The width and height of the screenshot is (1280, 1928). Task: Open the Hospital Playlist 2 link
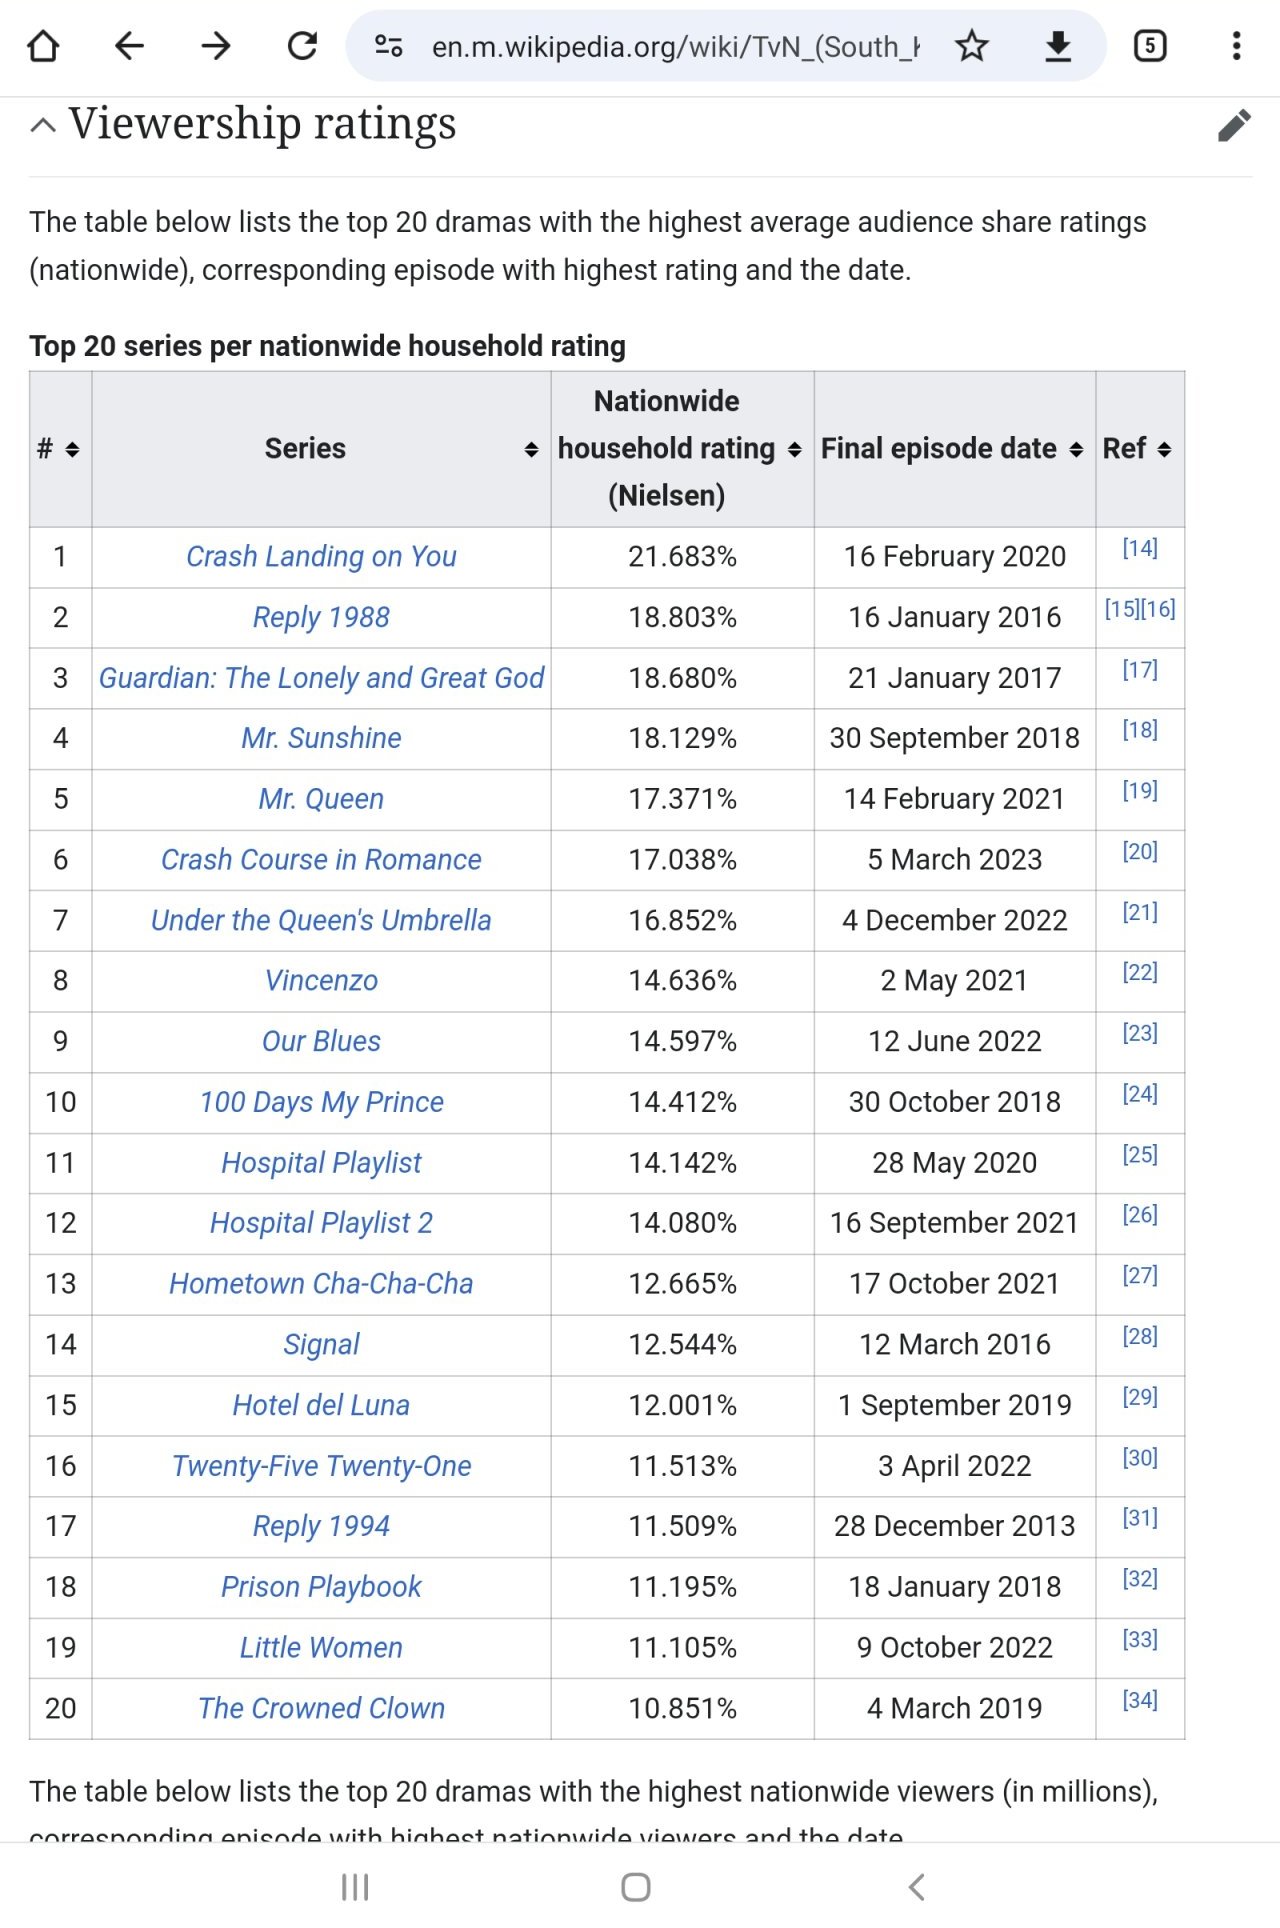(321, 1223)
